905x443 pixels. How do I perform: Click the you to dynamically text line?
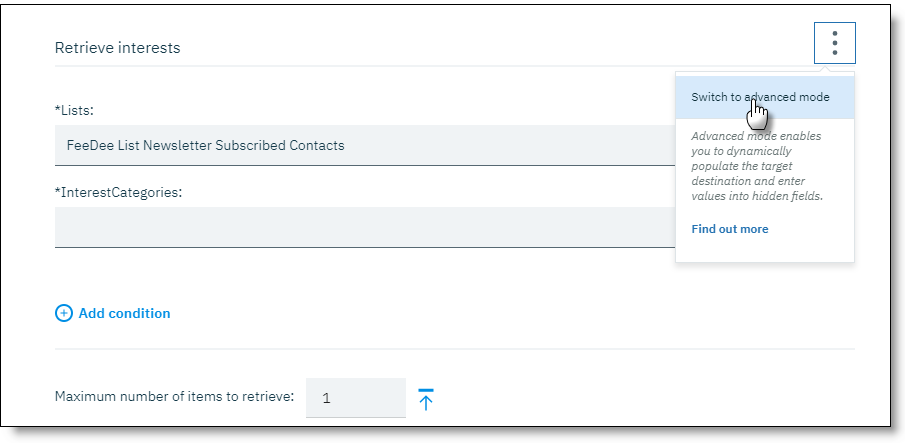point(740,151)
